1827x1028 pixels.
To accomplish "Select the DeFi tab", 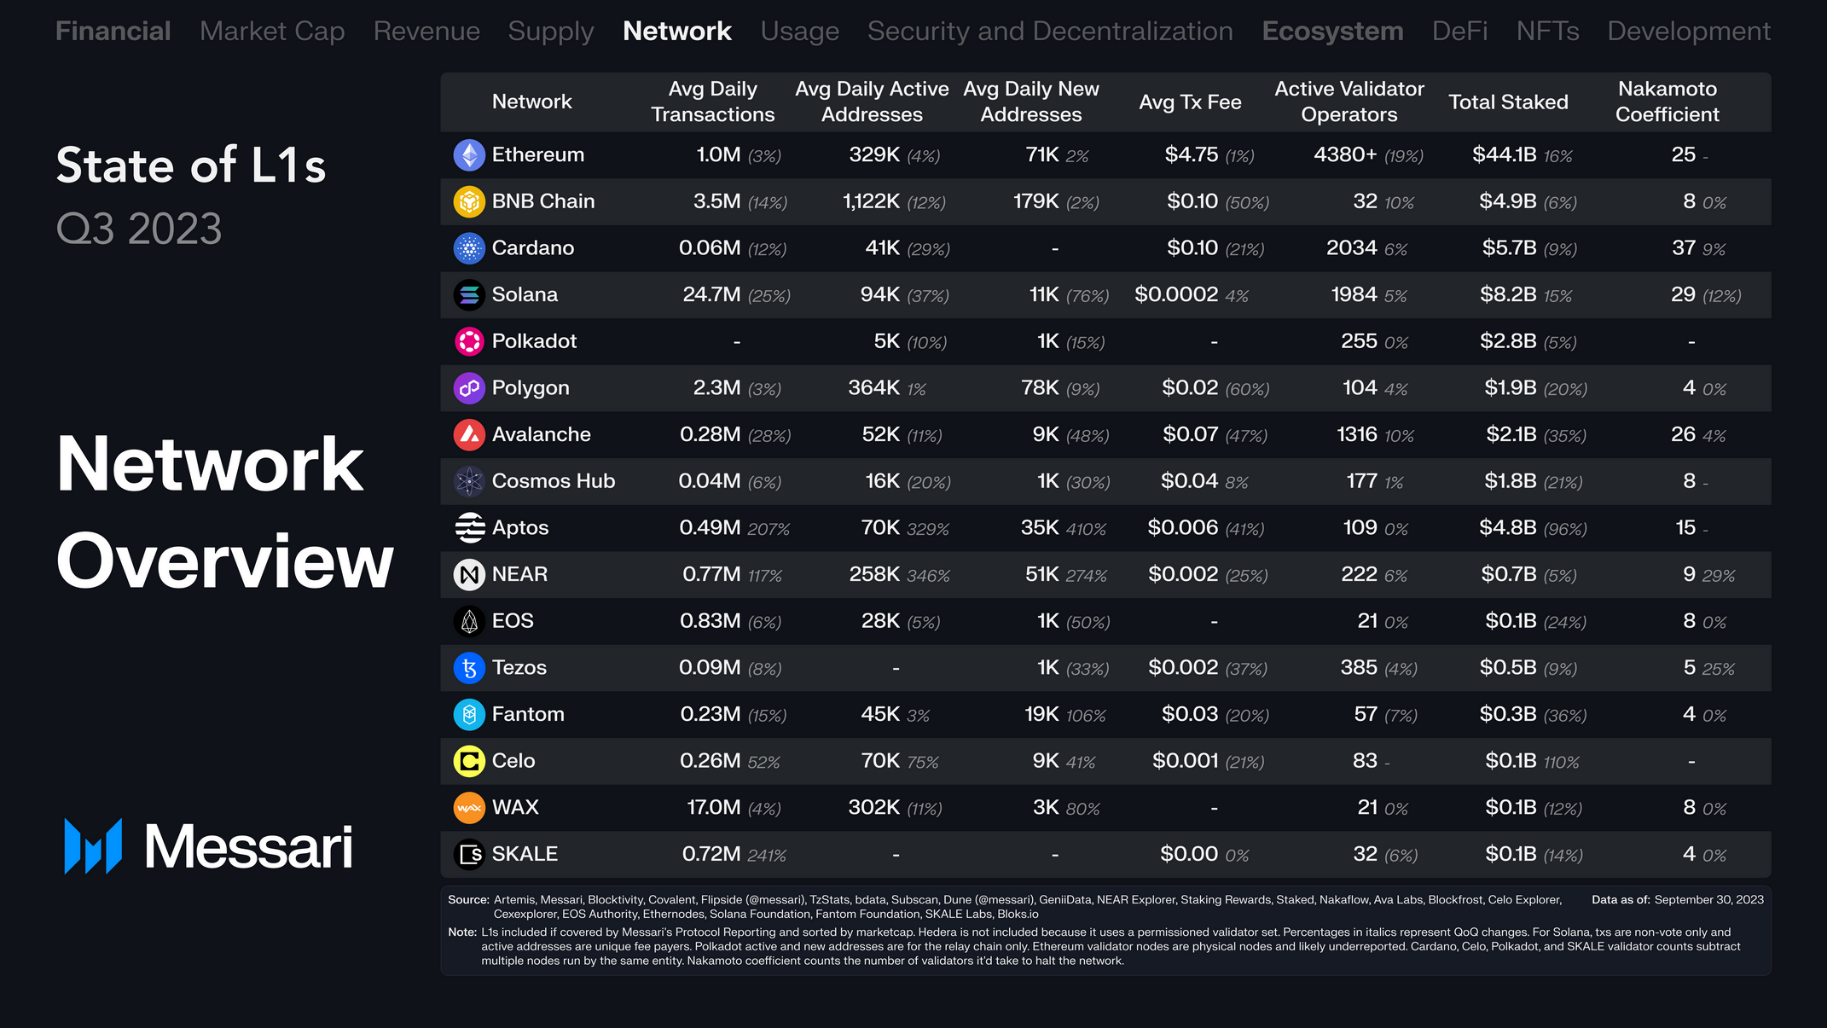I will (1459, 31).
